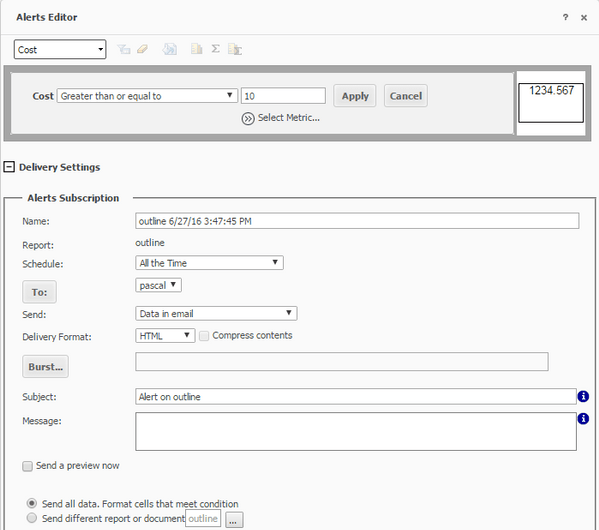The width and height of the screenshot is (599, 530).
Task: Open help with the question mark icon
Action: tap(565, 17)
